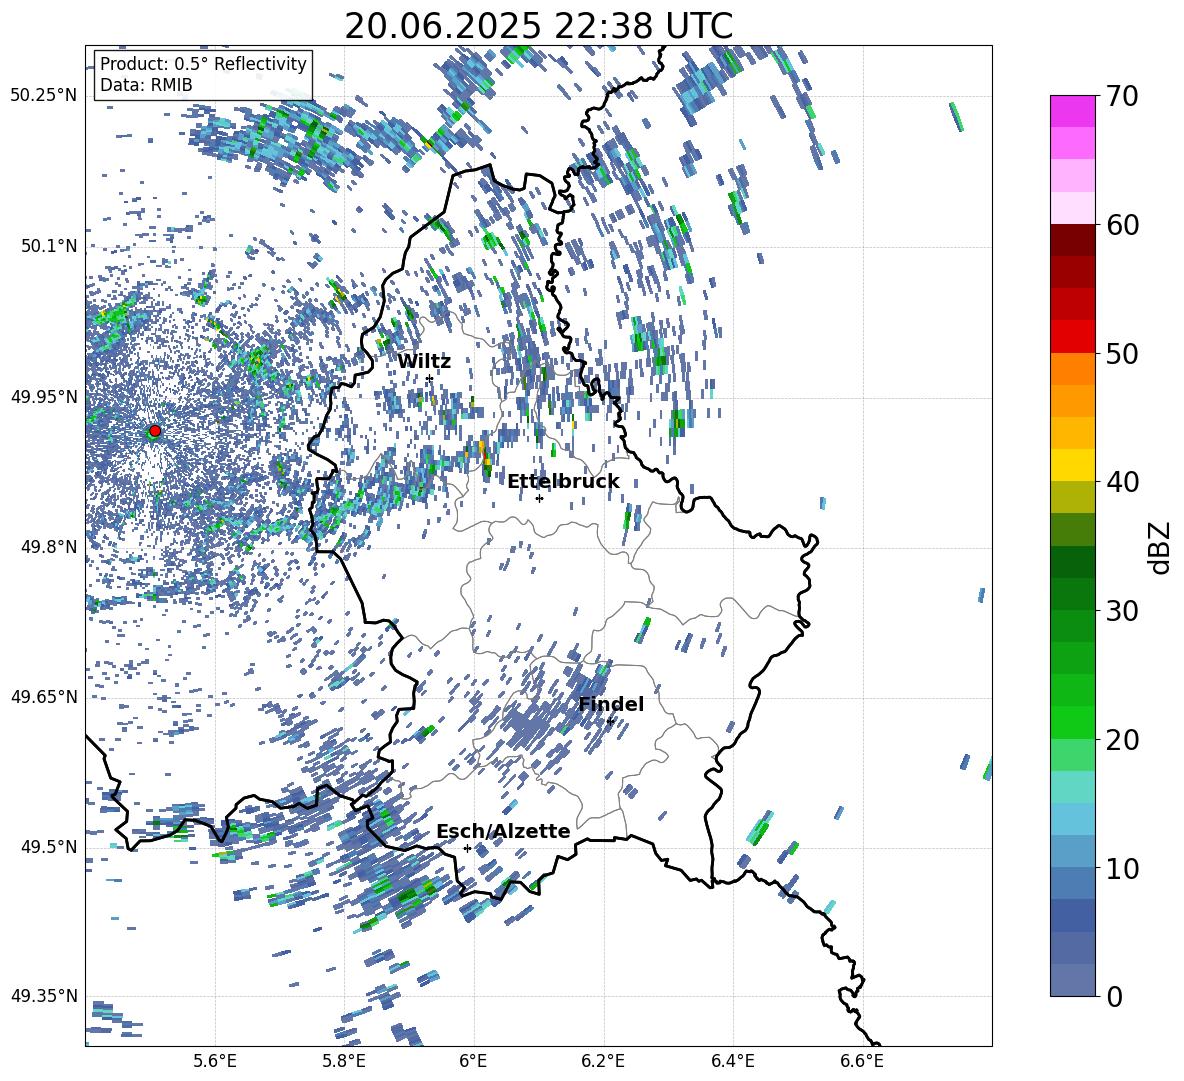Pick the magenta top colorbar segment
Screen dimensions: 1184x1081
[1072, 111]
